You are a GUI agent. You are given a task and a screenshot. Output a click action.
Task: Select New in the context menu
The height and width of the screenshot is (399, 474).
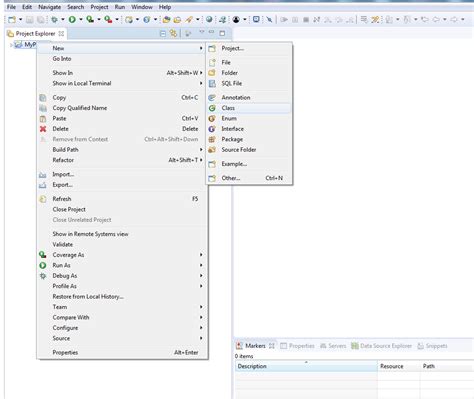(121, 48)
